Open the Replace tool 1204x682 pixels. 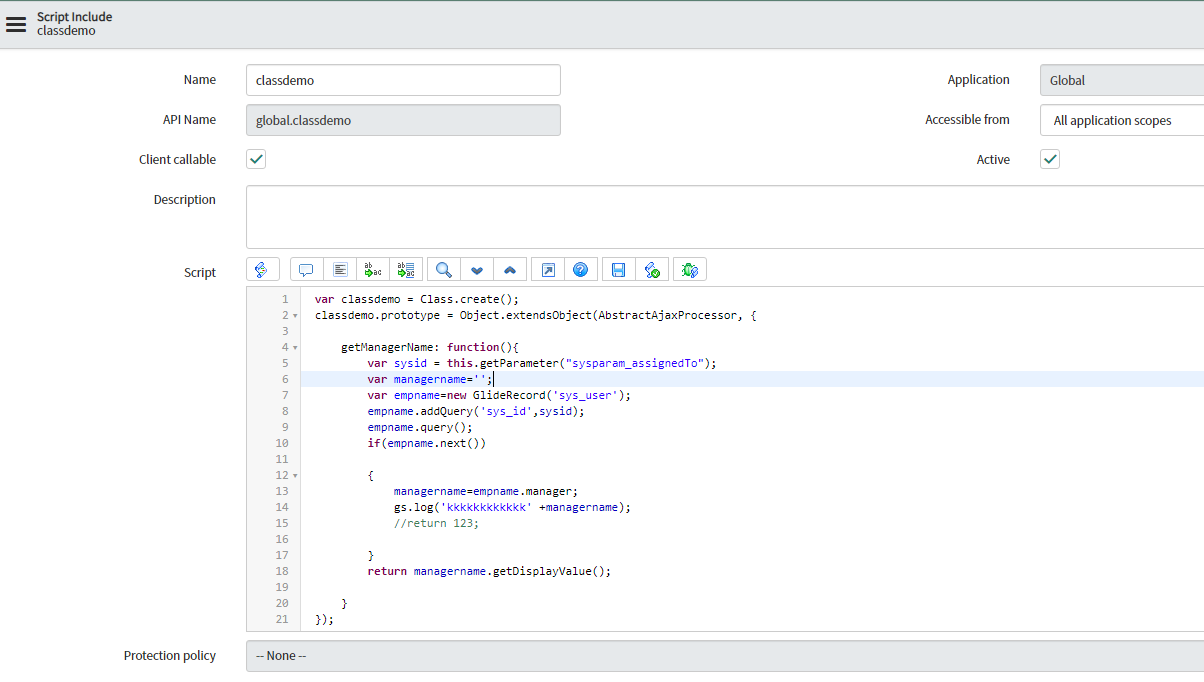[x=372, y=269]
